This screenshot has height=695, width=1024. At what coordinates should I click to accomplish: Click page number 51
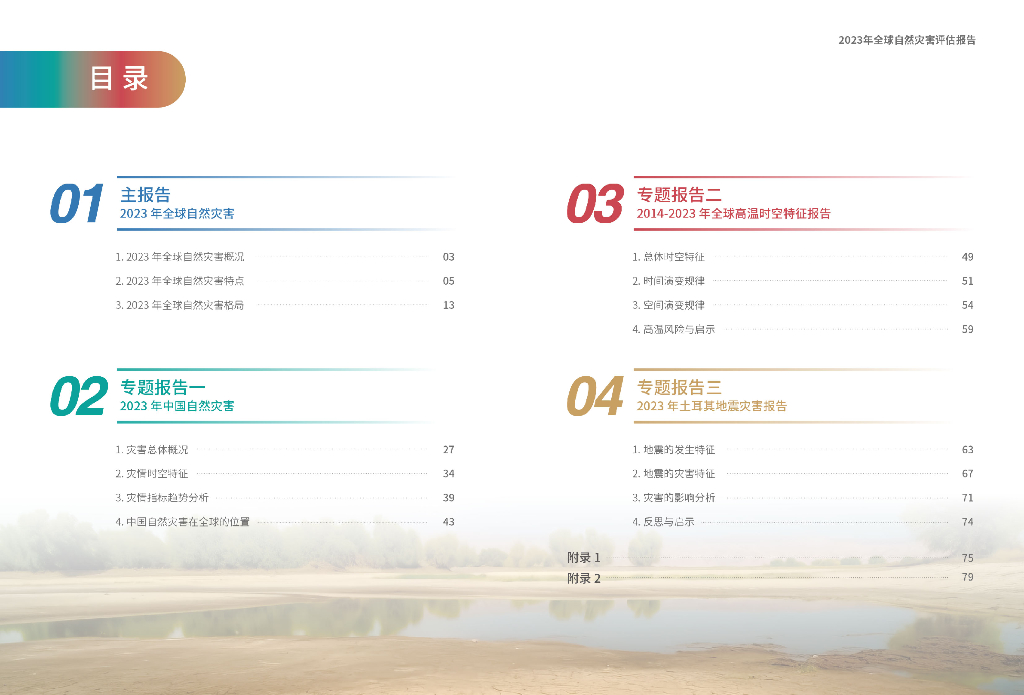coord(968,281)
